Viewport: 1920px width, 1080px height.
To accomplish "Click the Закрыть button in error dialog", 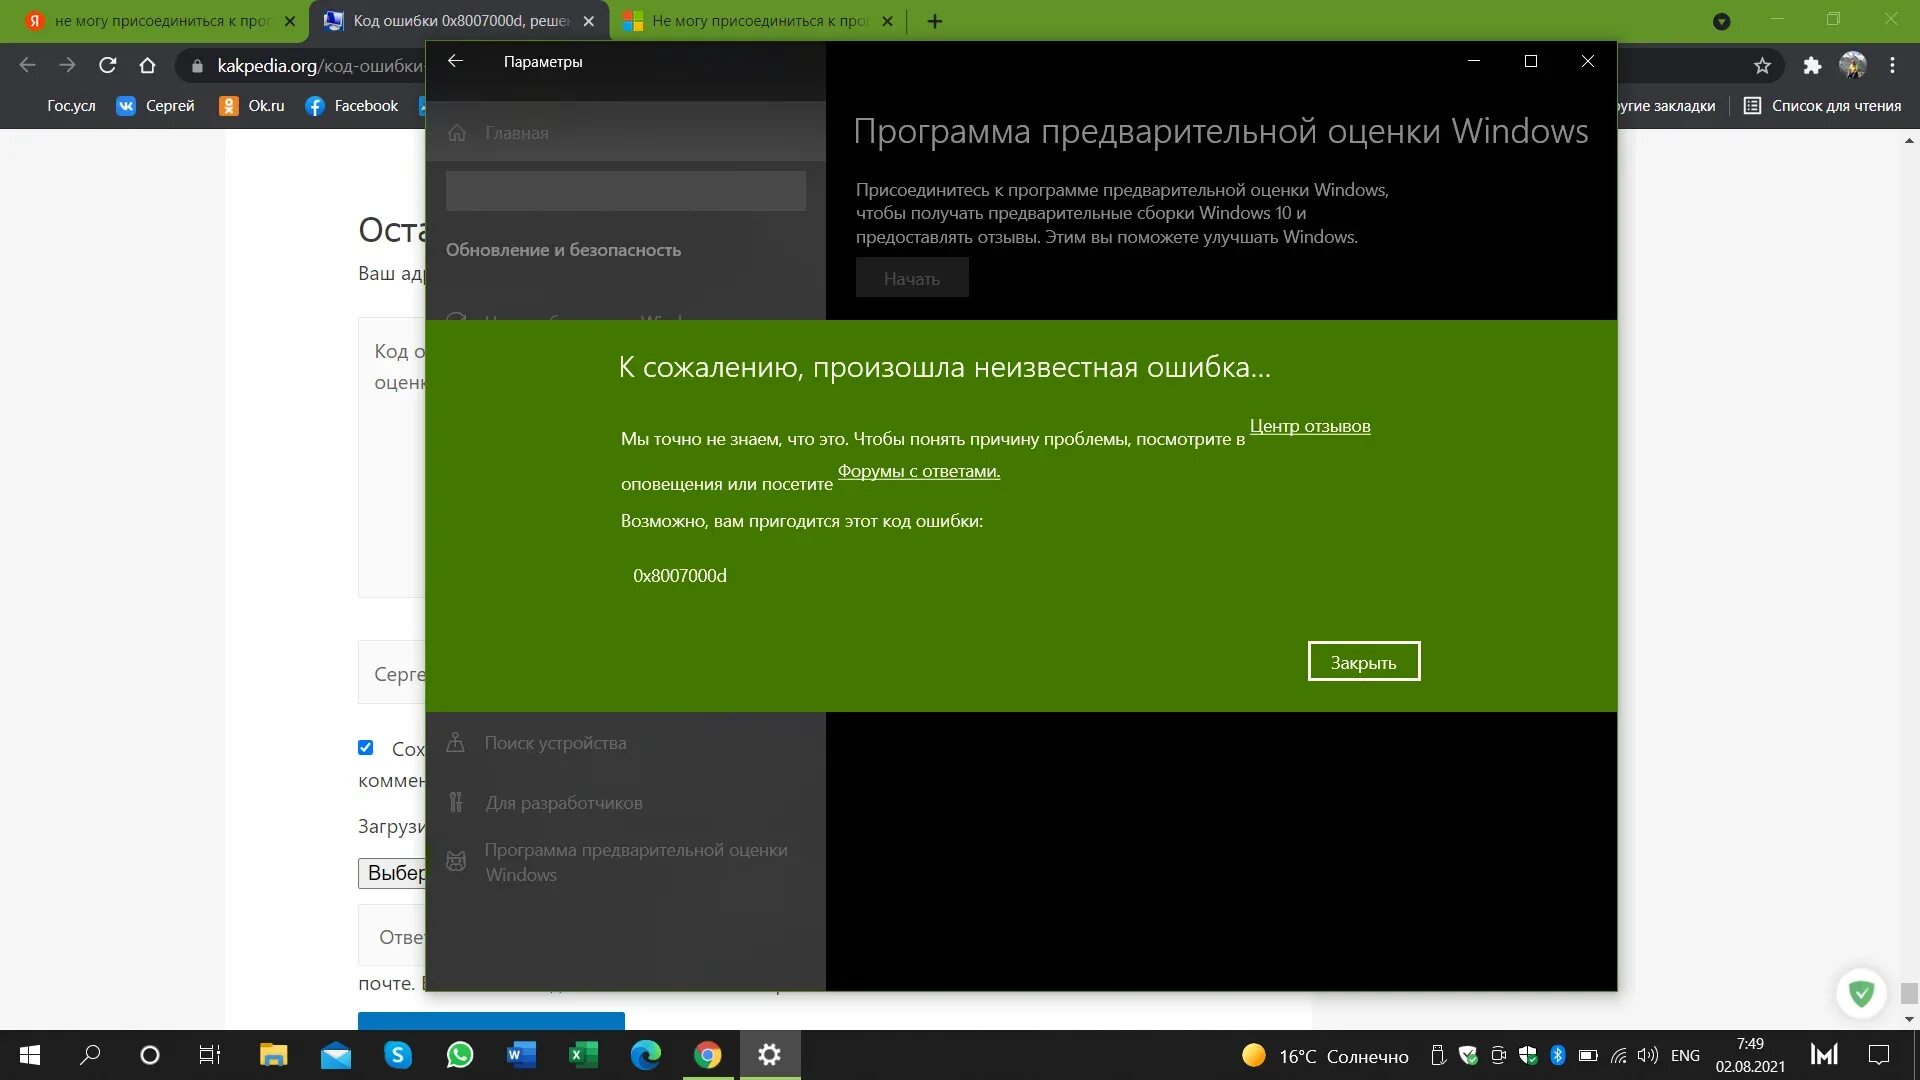I will (x=1363, y=662).
